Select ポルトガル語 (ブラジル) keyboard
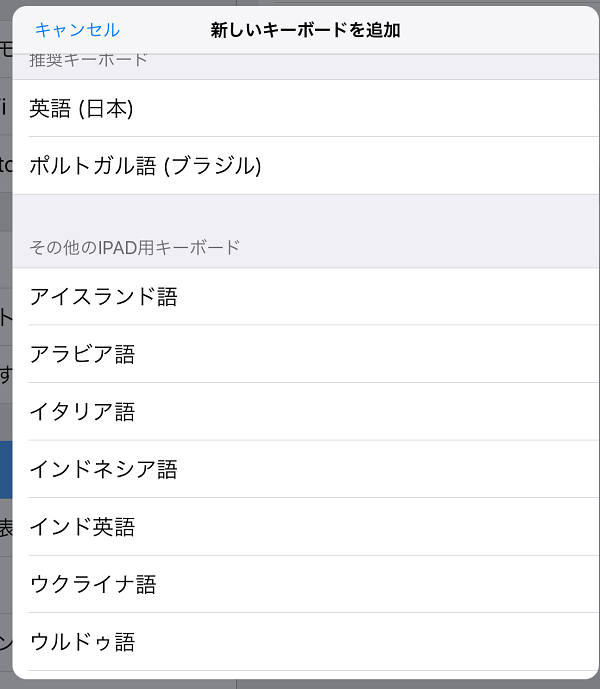 [x=306, y=166]
